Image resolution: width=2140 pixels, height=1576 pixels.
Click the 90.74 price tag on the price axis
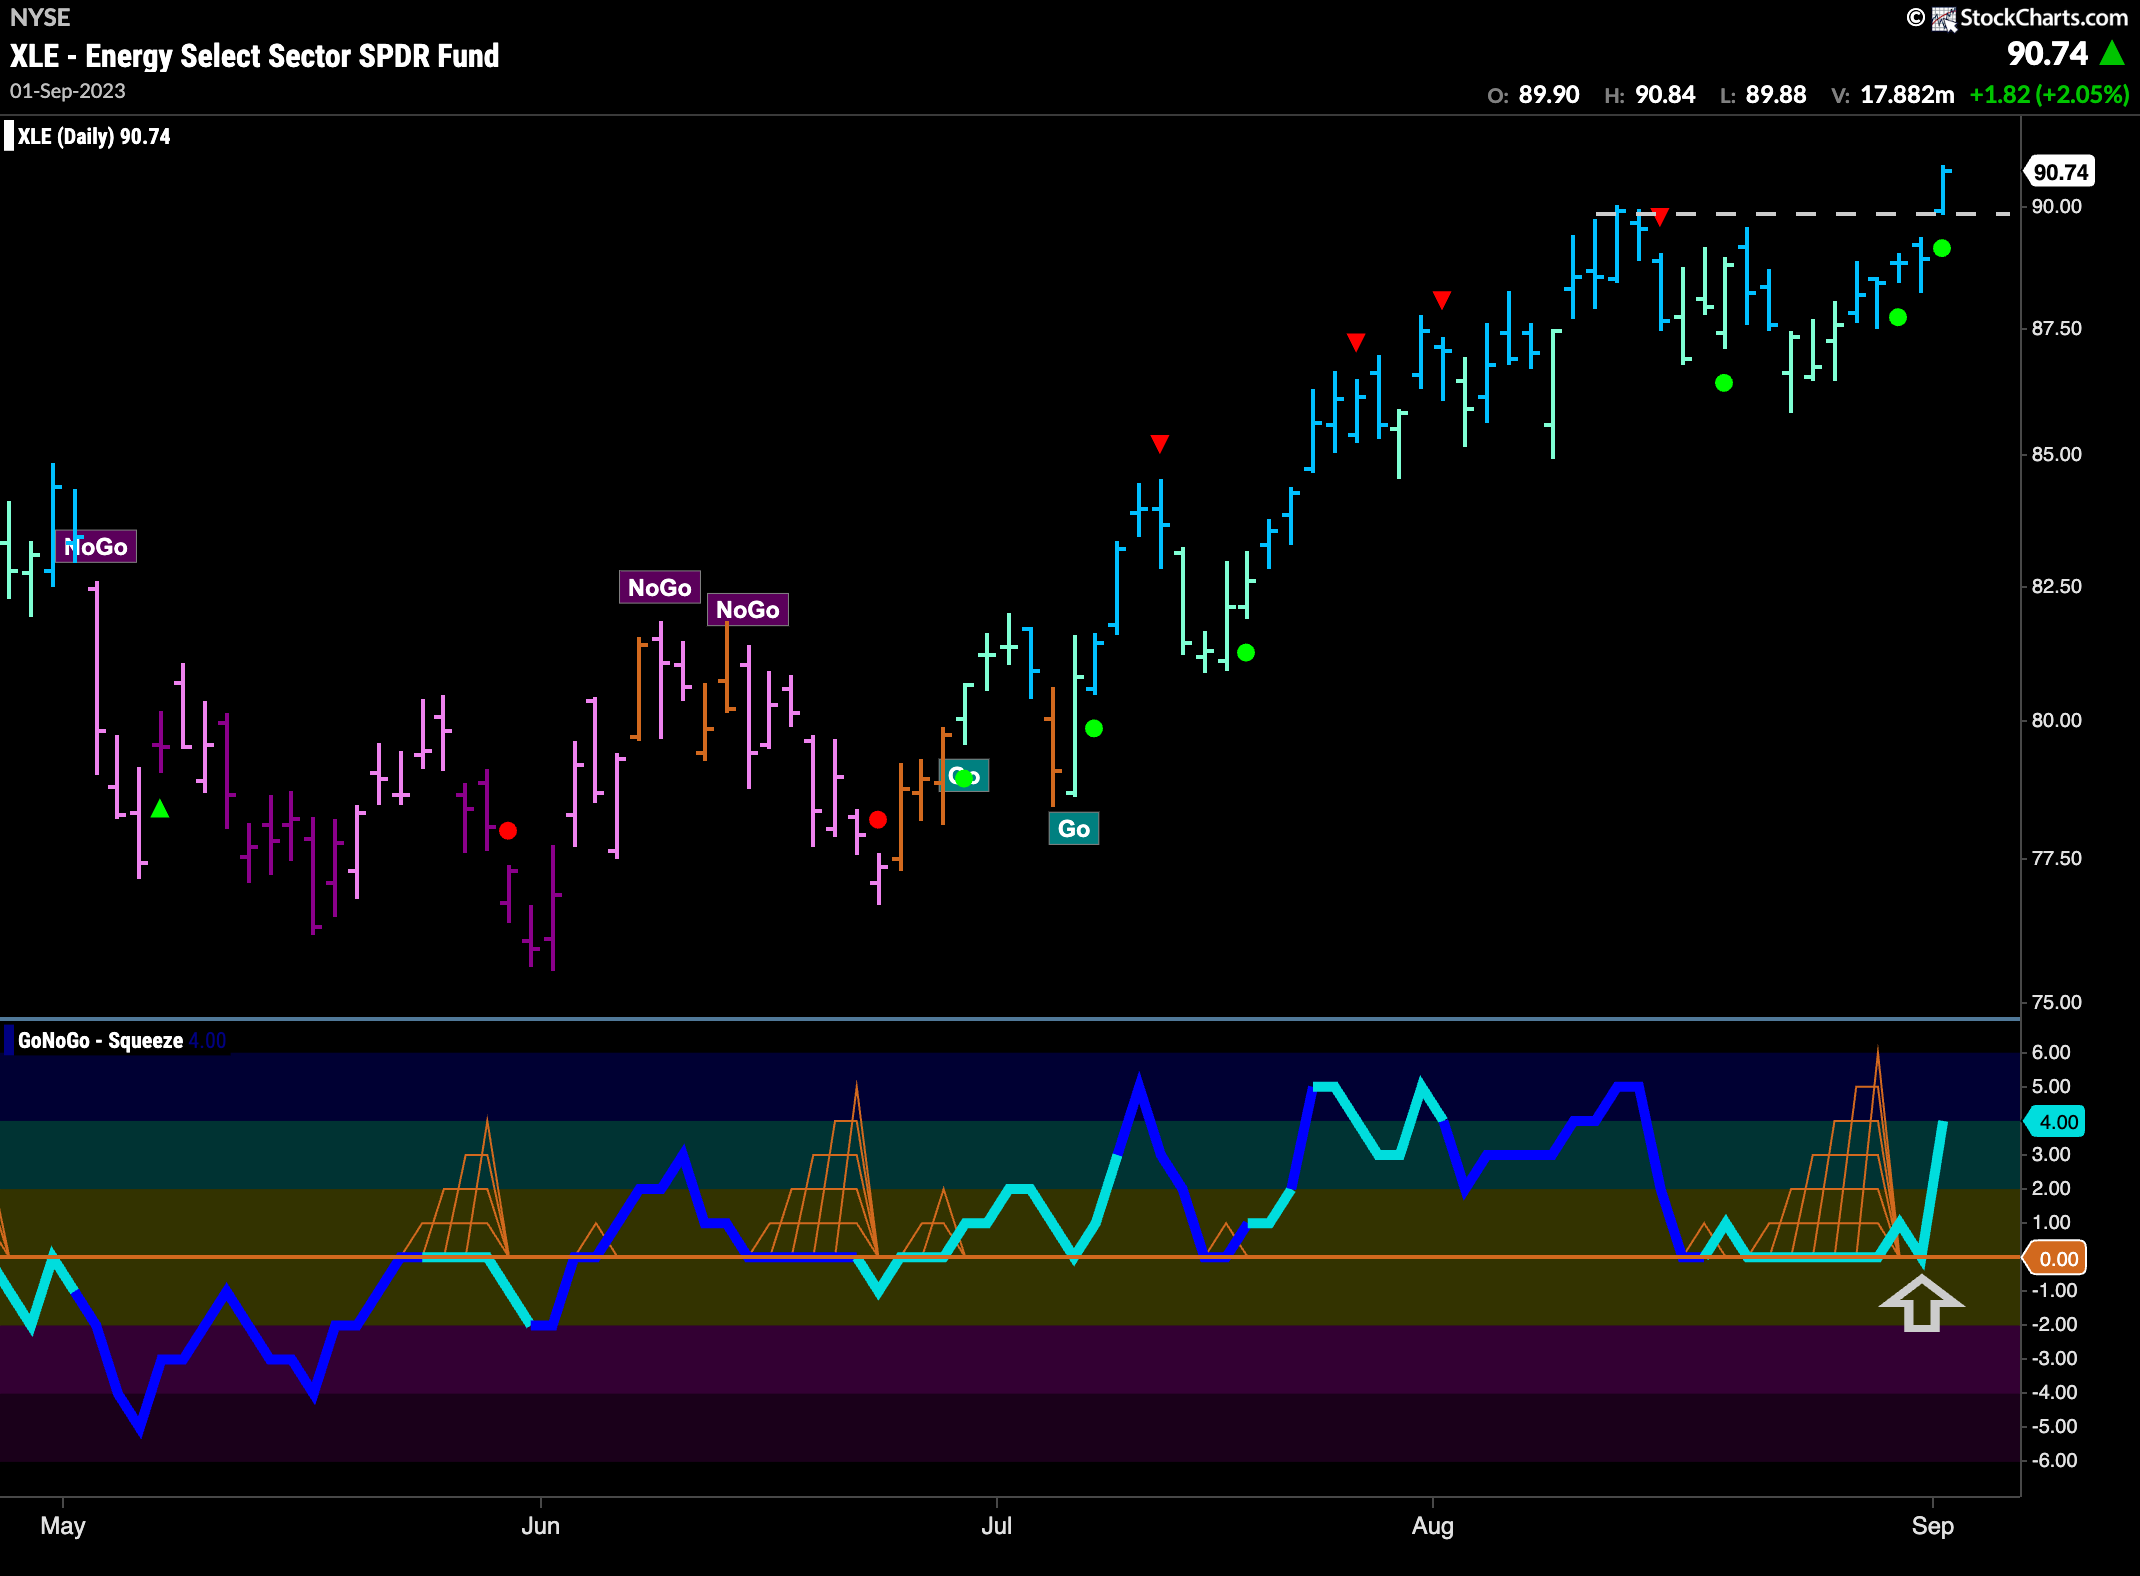click(x=2060, y=172)
